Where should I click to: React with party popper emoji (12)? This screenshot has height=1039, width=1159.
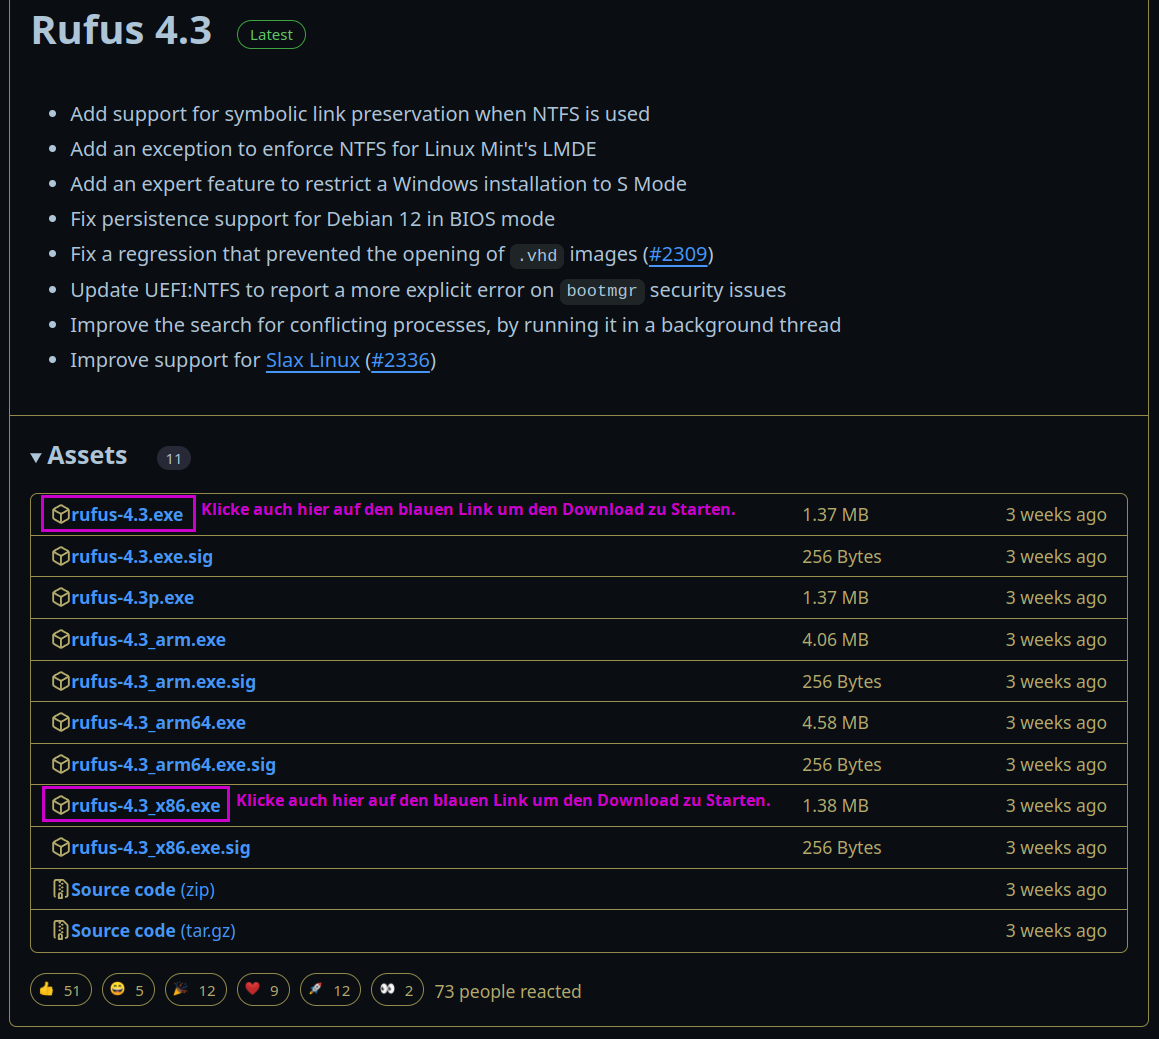195,990
